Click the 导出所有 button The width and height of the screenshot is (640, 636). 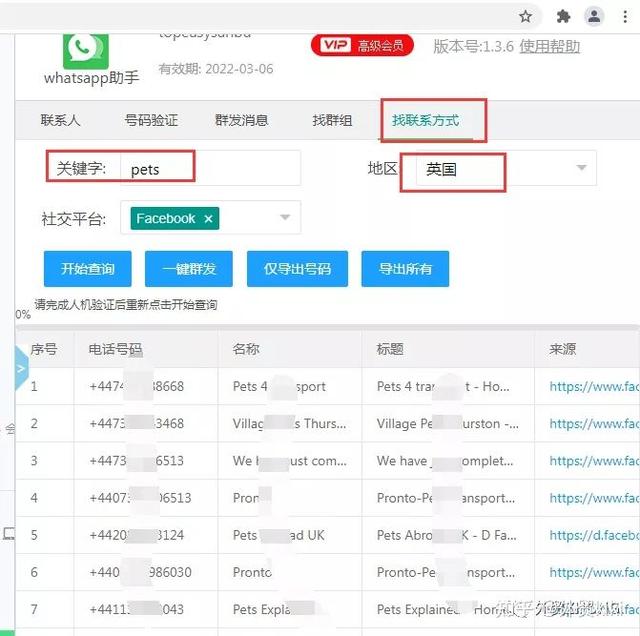click(x=405, y=269)
